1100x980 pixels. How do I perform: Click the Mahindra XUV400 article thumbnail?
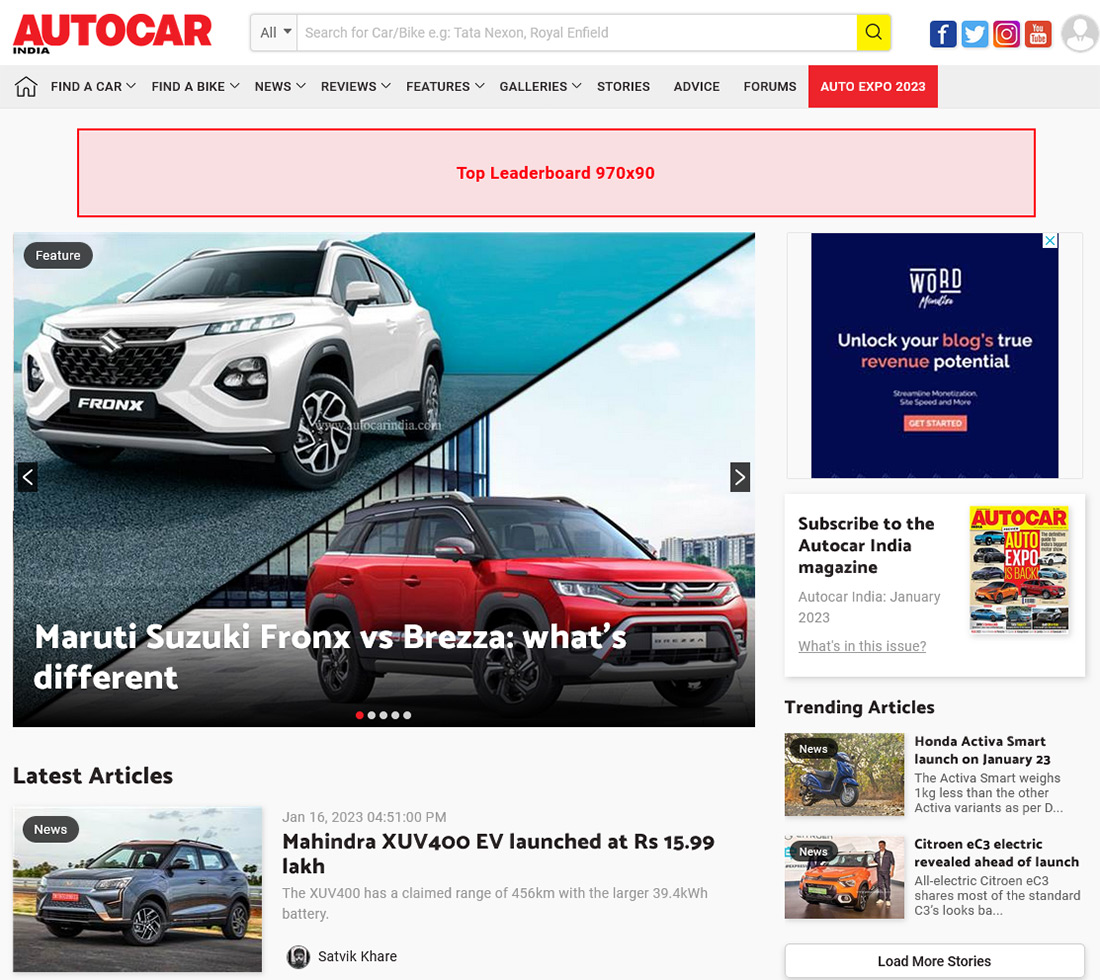click(x=138, y=890)
